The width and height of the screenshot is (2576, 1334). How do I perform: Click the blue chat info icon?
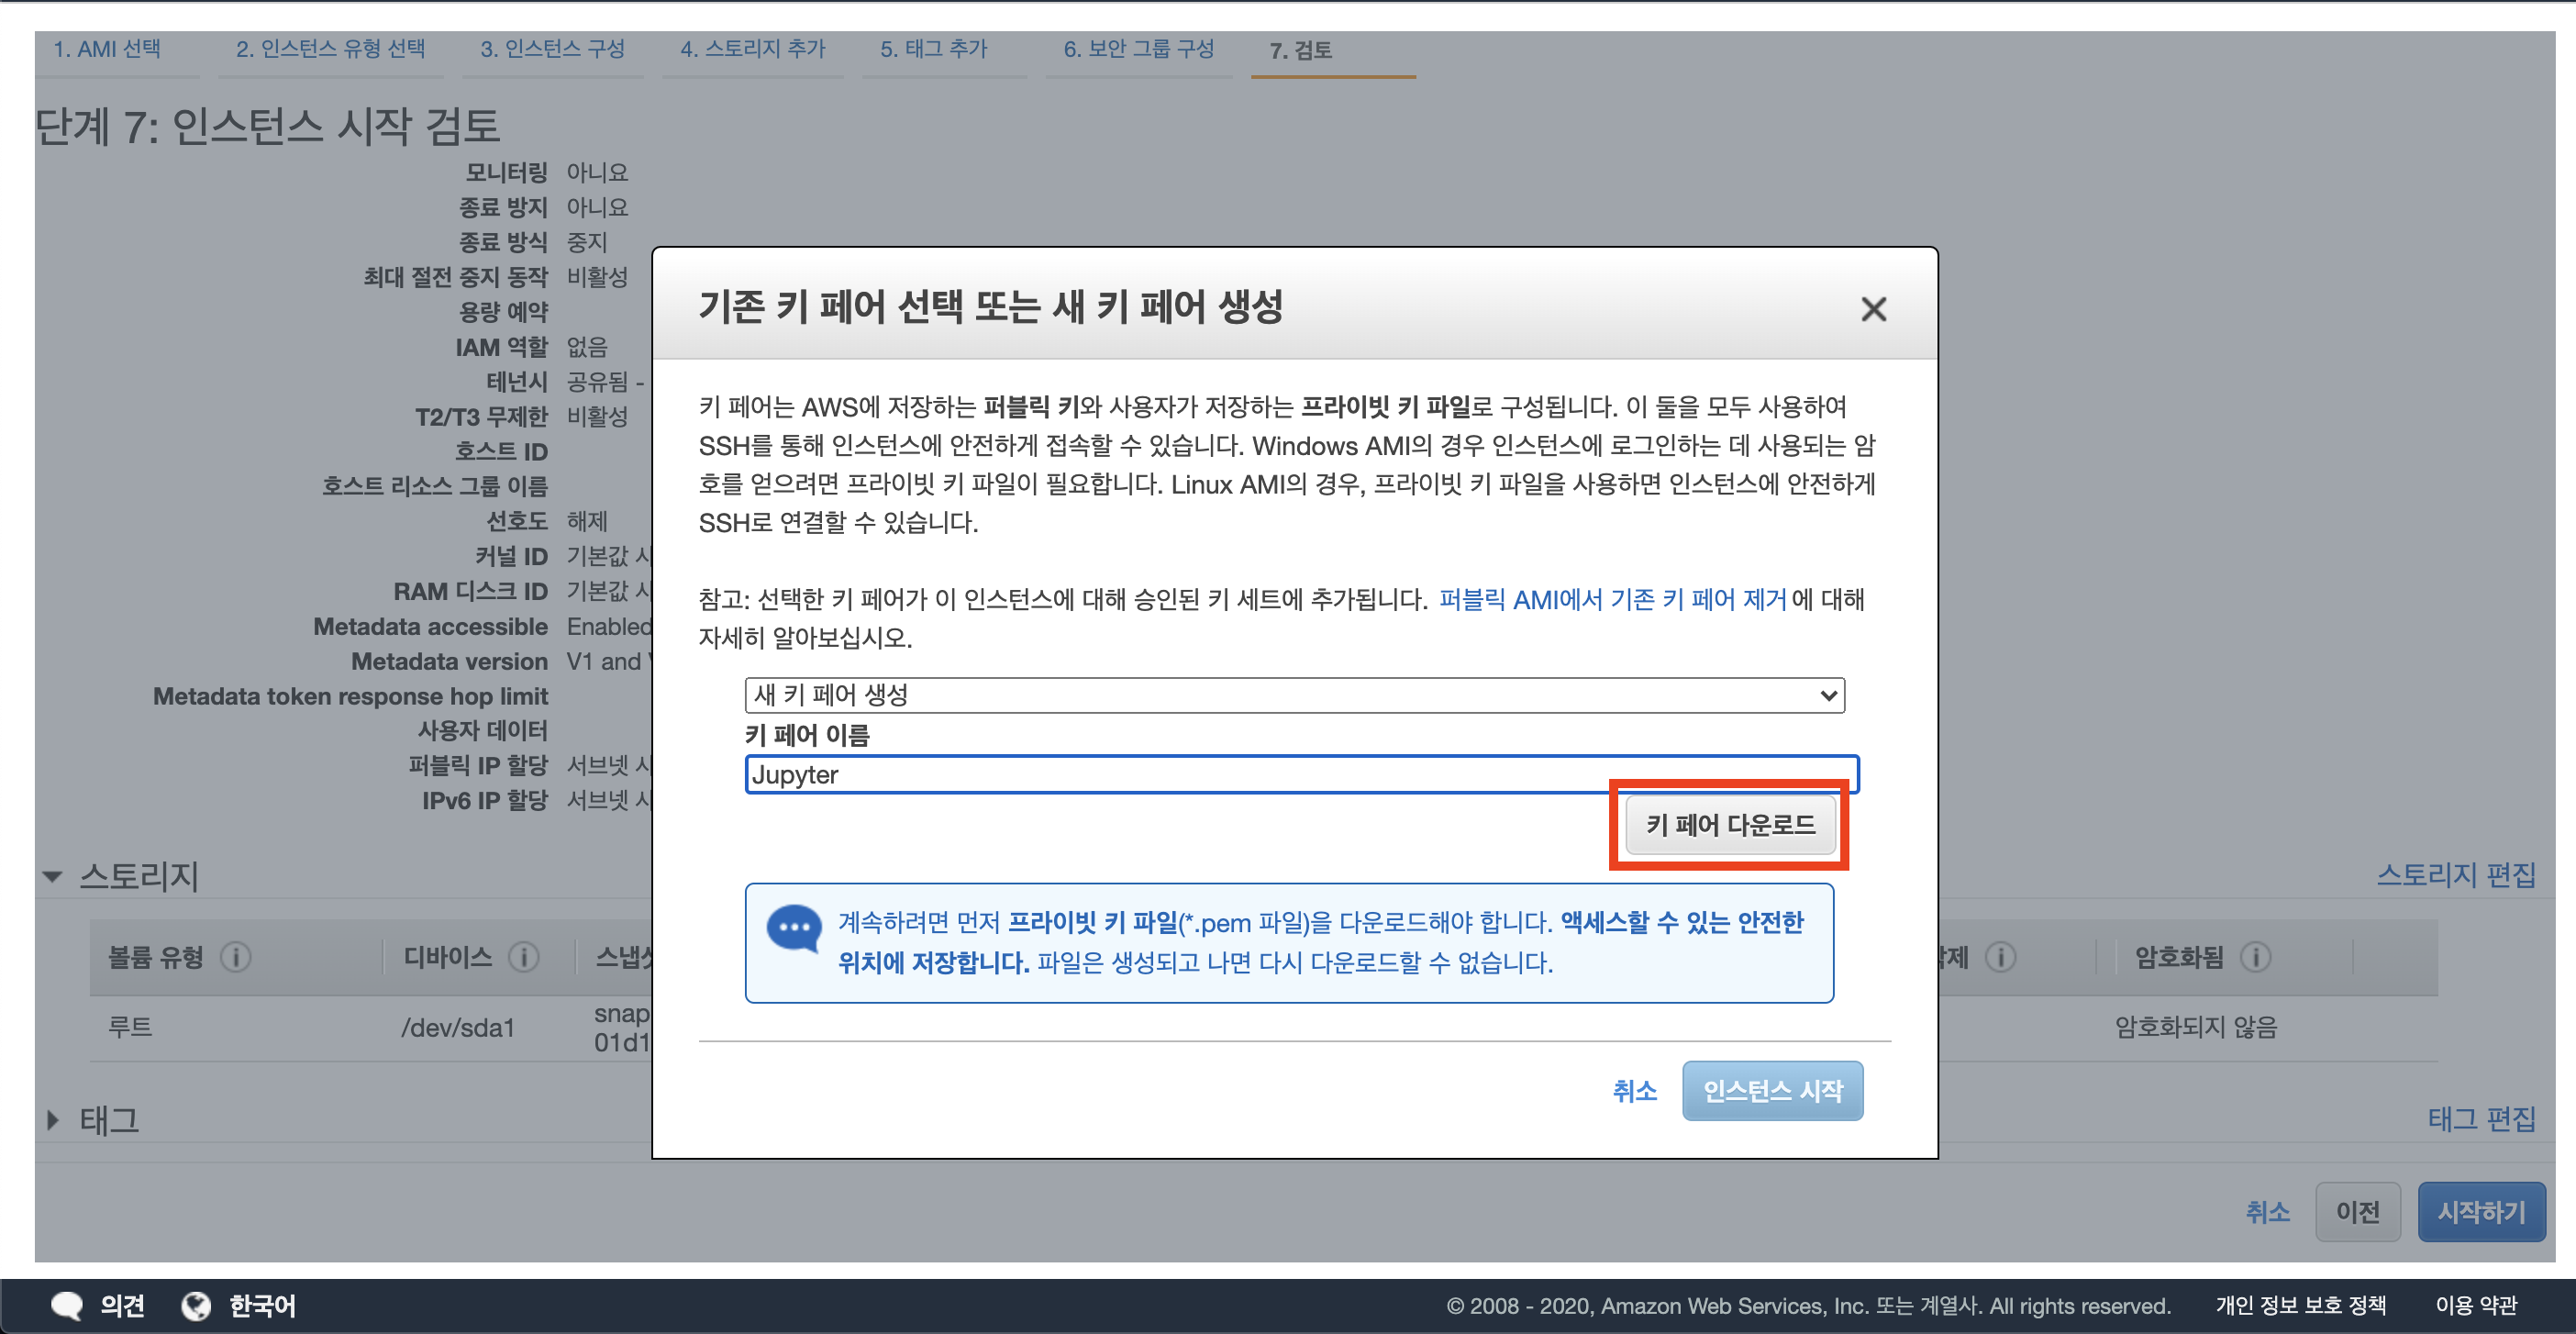click(794, 928)
